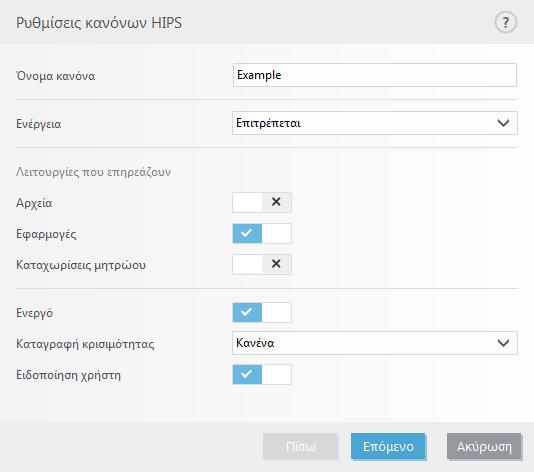
Task: Click the Λειτουργίες που επηρεάζουν section heading
Action: click(93, 172)
